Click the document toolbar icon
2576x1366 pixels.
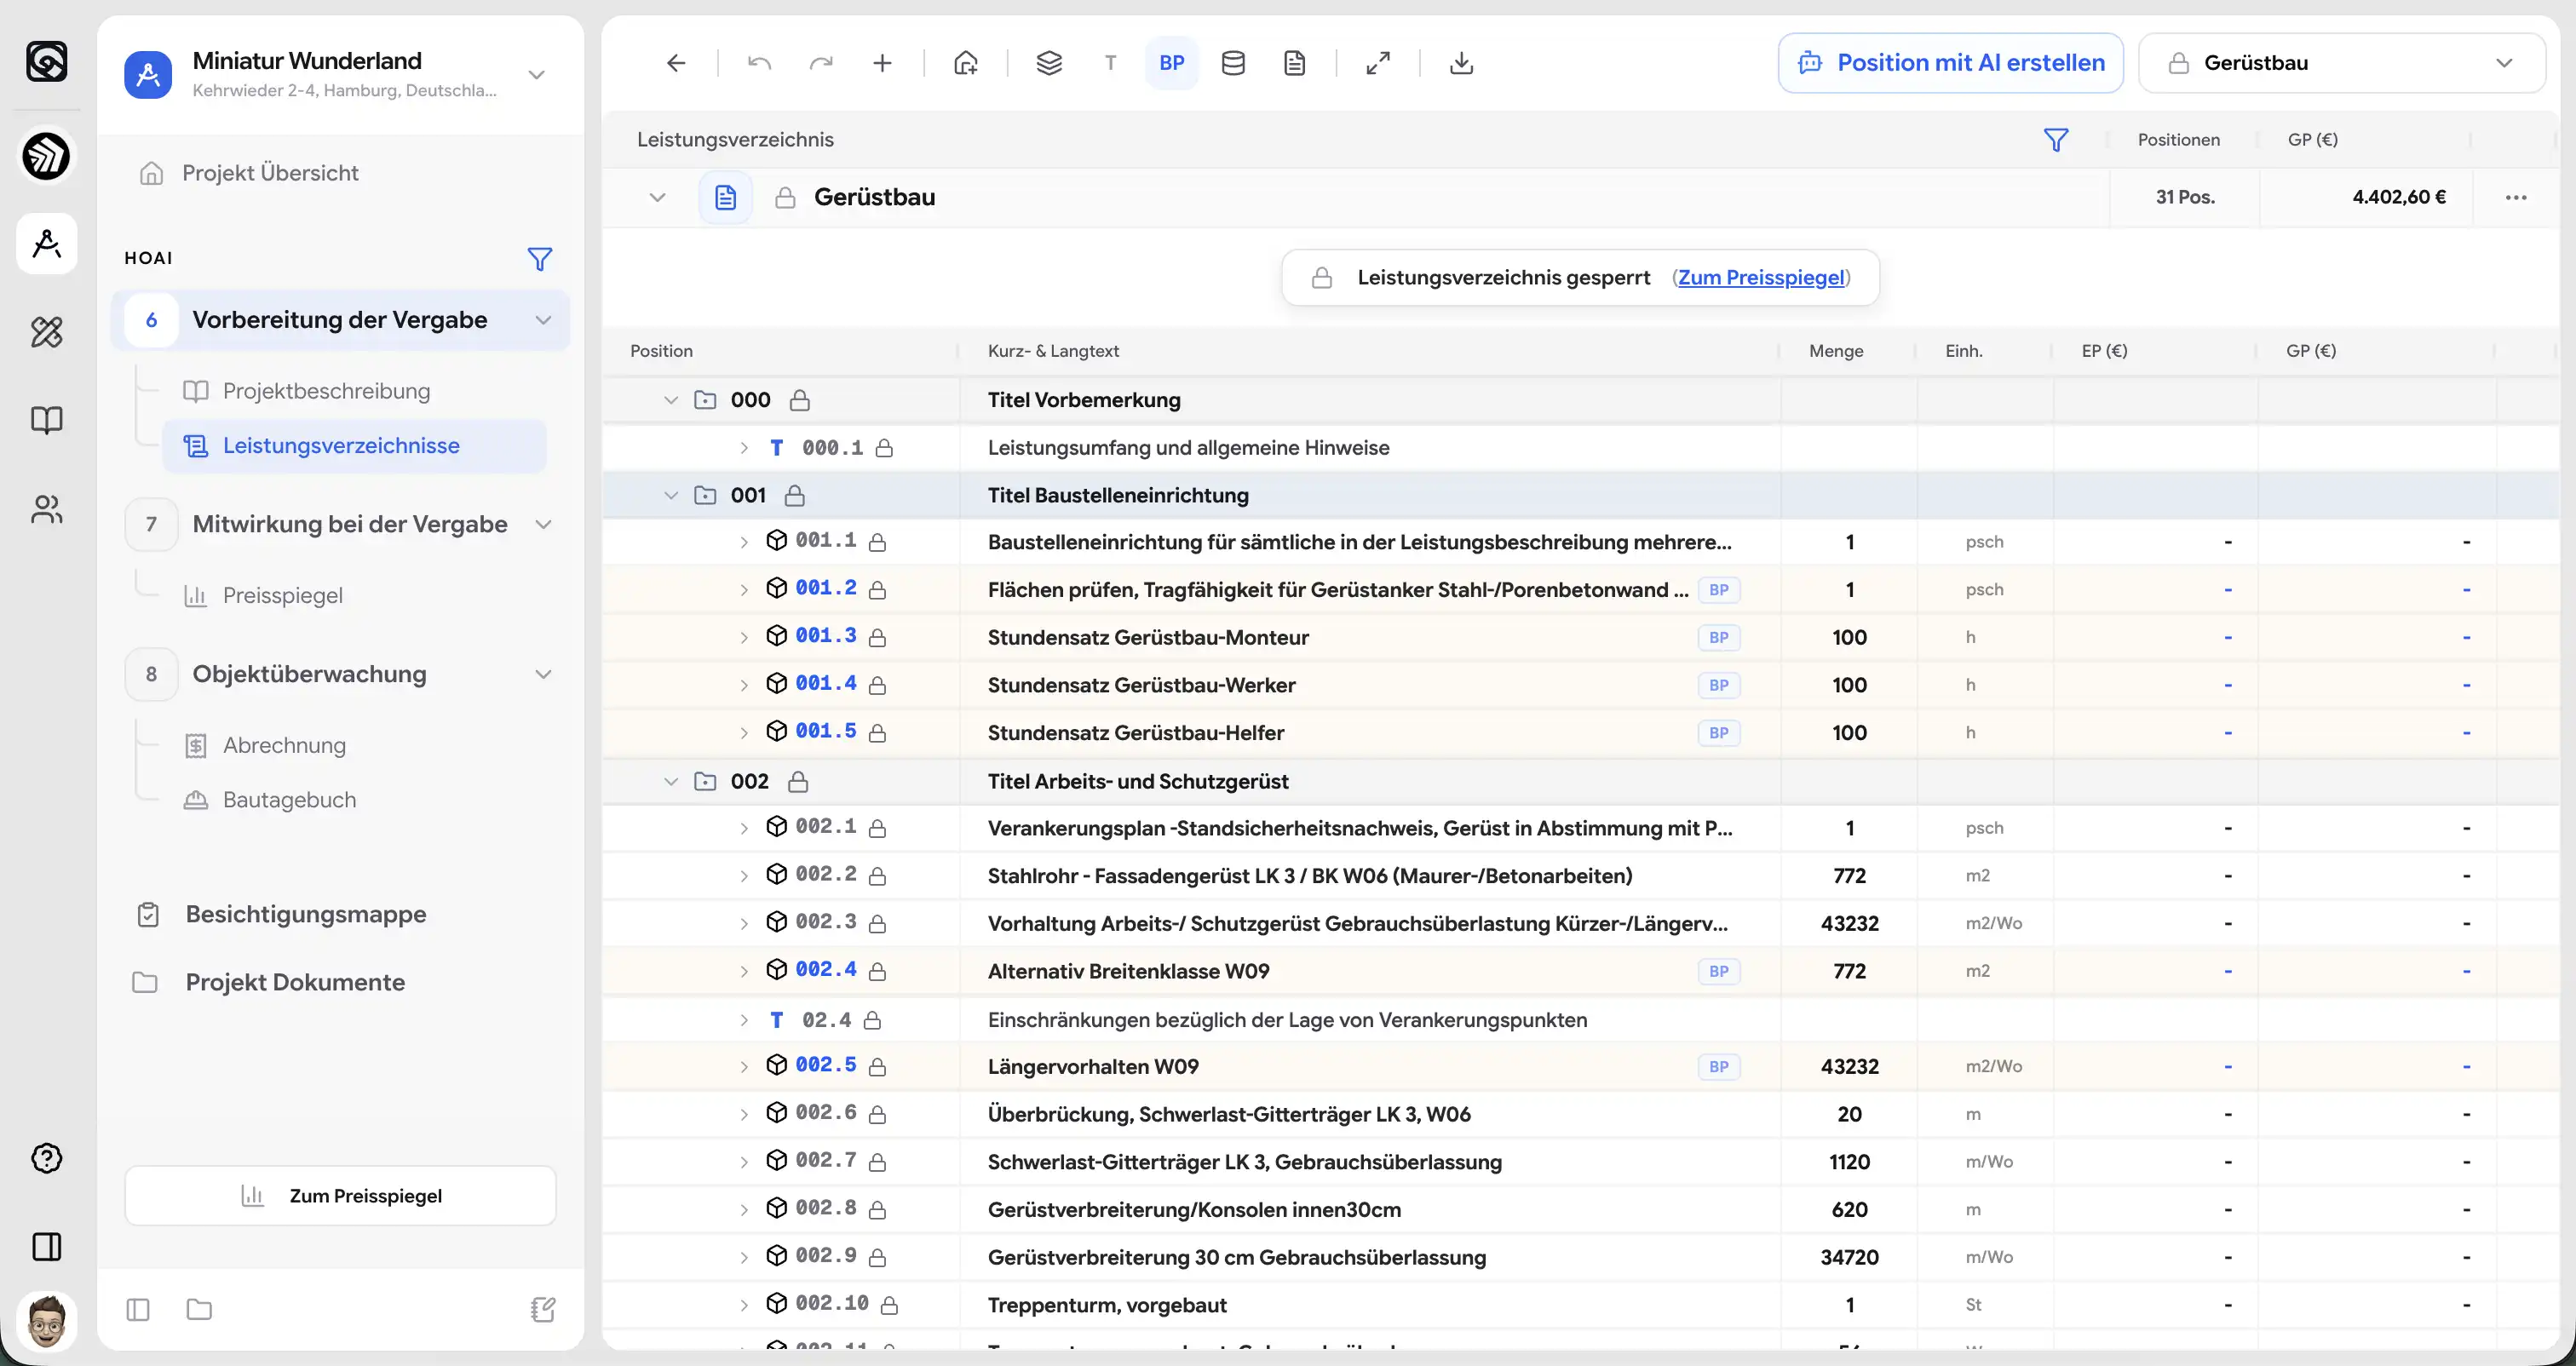pos(1294,63)
